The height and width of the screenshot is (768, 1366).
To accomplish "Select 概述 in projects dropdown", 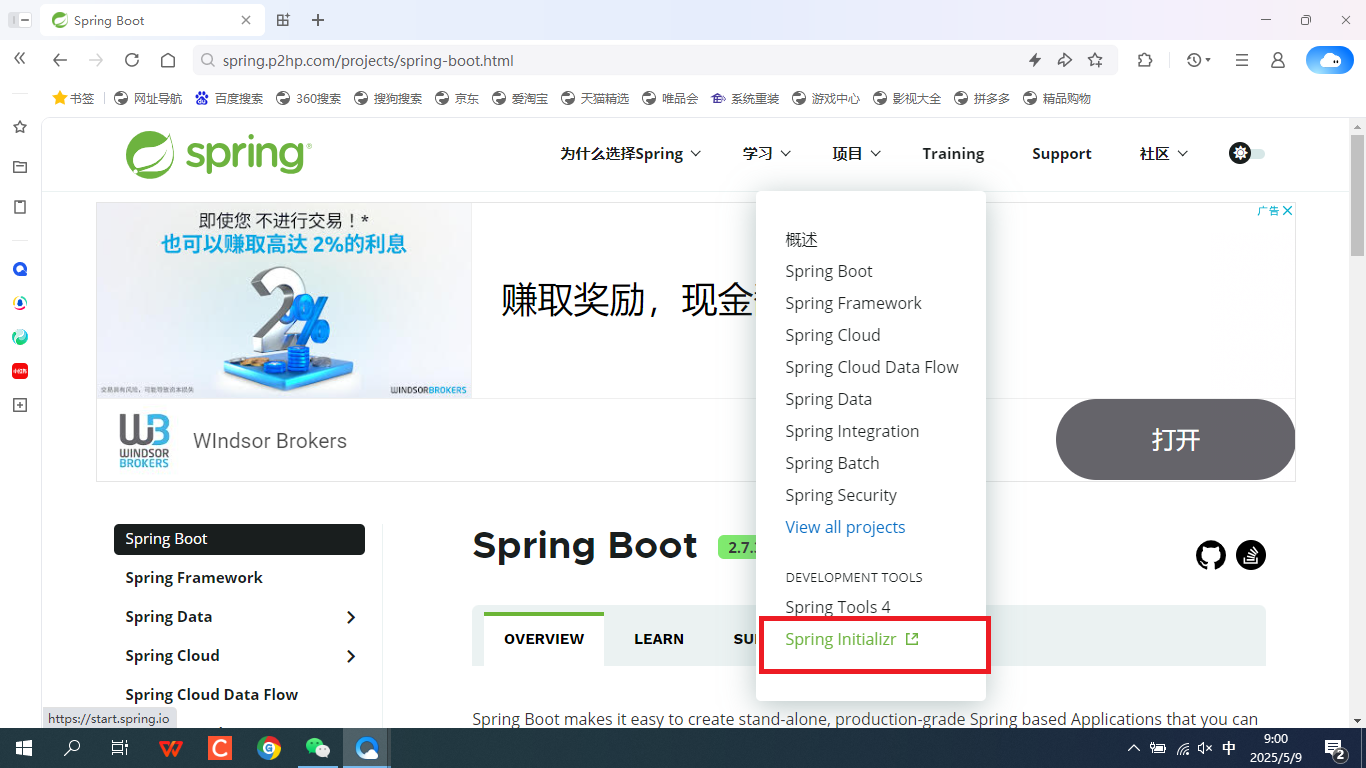I will (x=802, y=239).
